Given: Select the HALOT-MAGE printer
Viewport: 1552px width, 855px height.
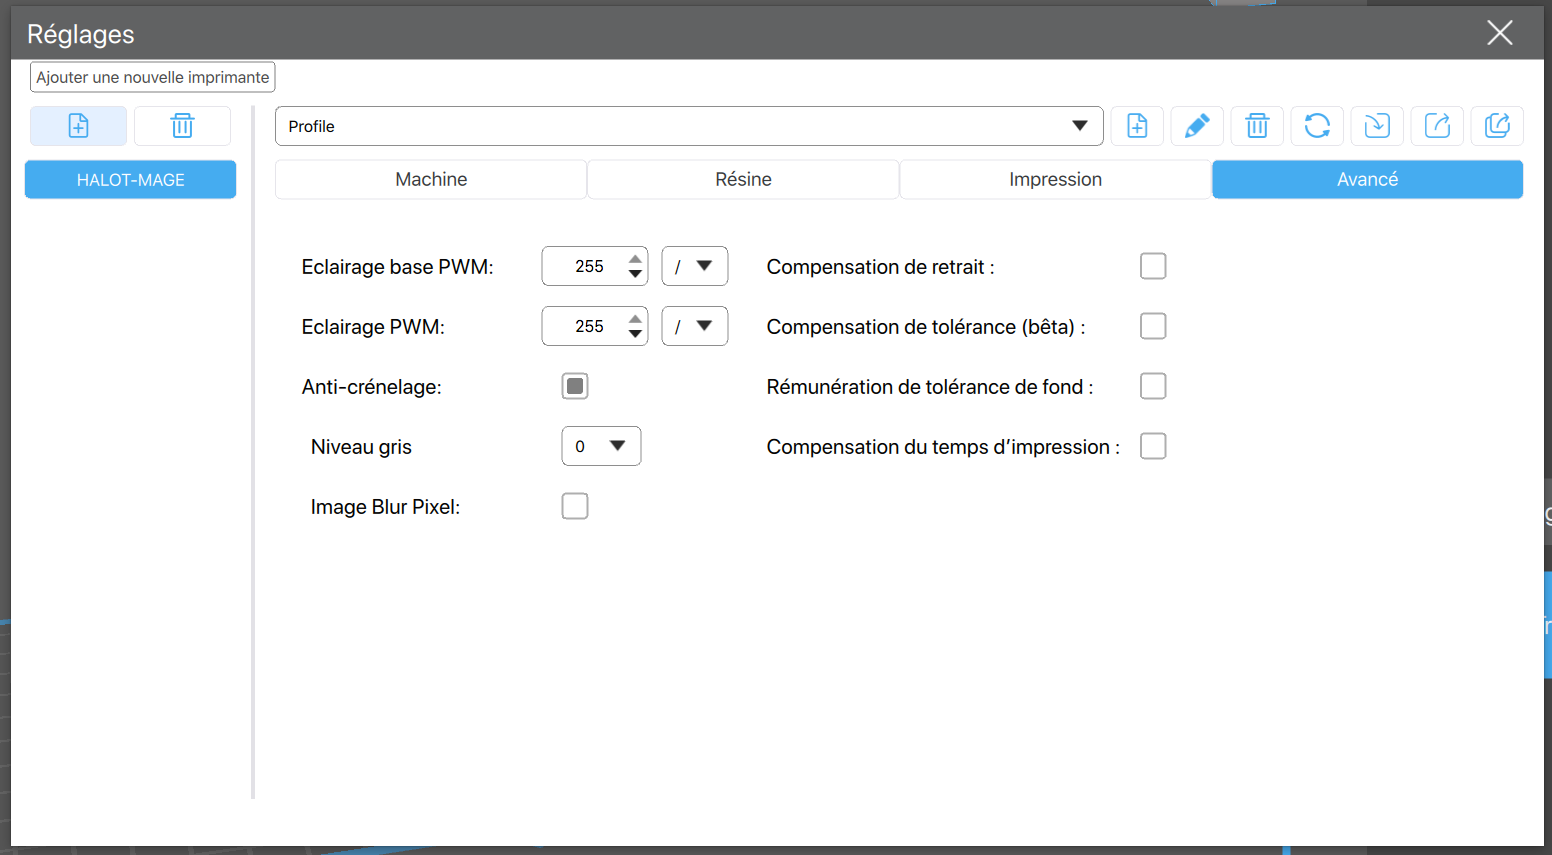Looking at the screenshot, I should click(130, 180).
